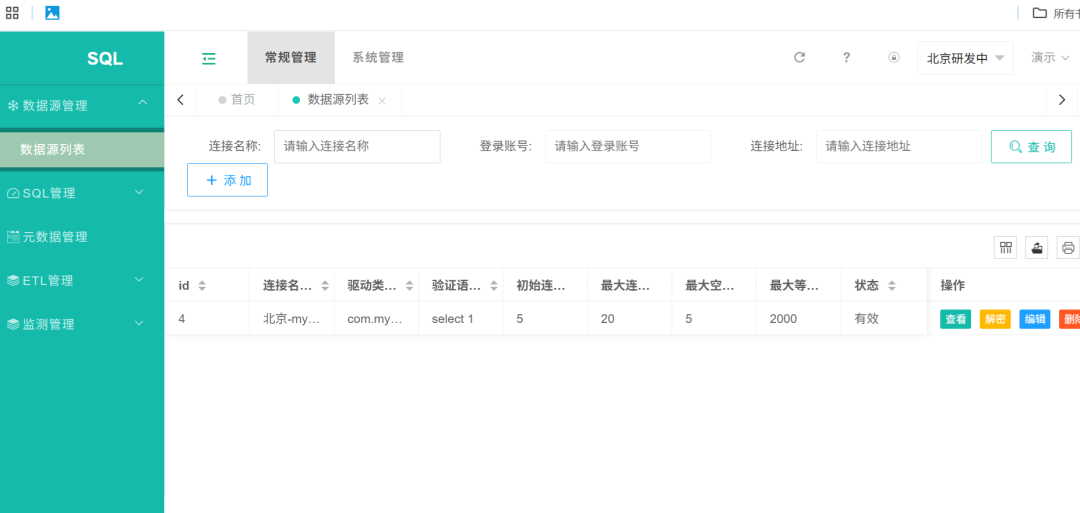Click the 最大空… column header
Image resolution: width=1080 pixels, height=513 pixels.
(x=714, y=285)
